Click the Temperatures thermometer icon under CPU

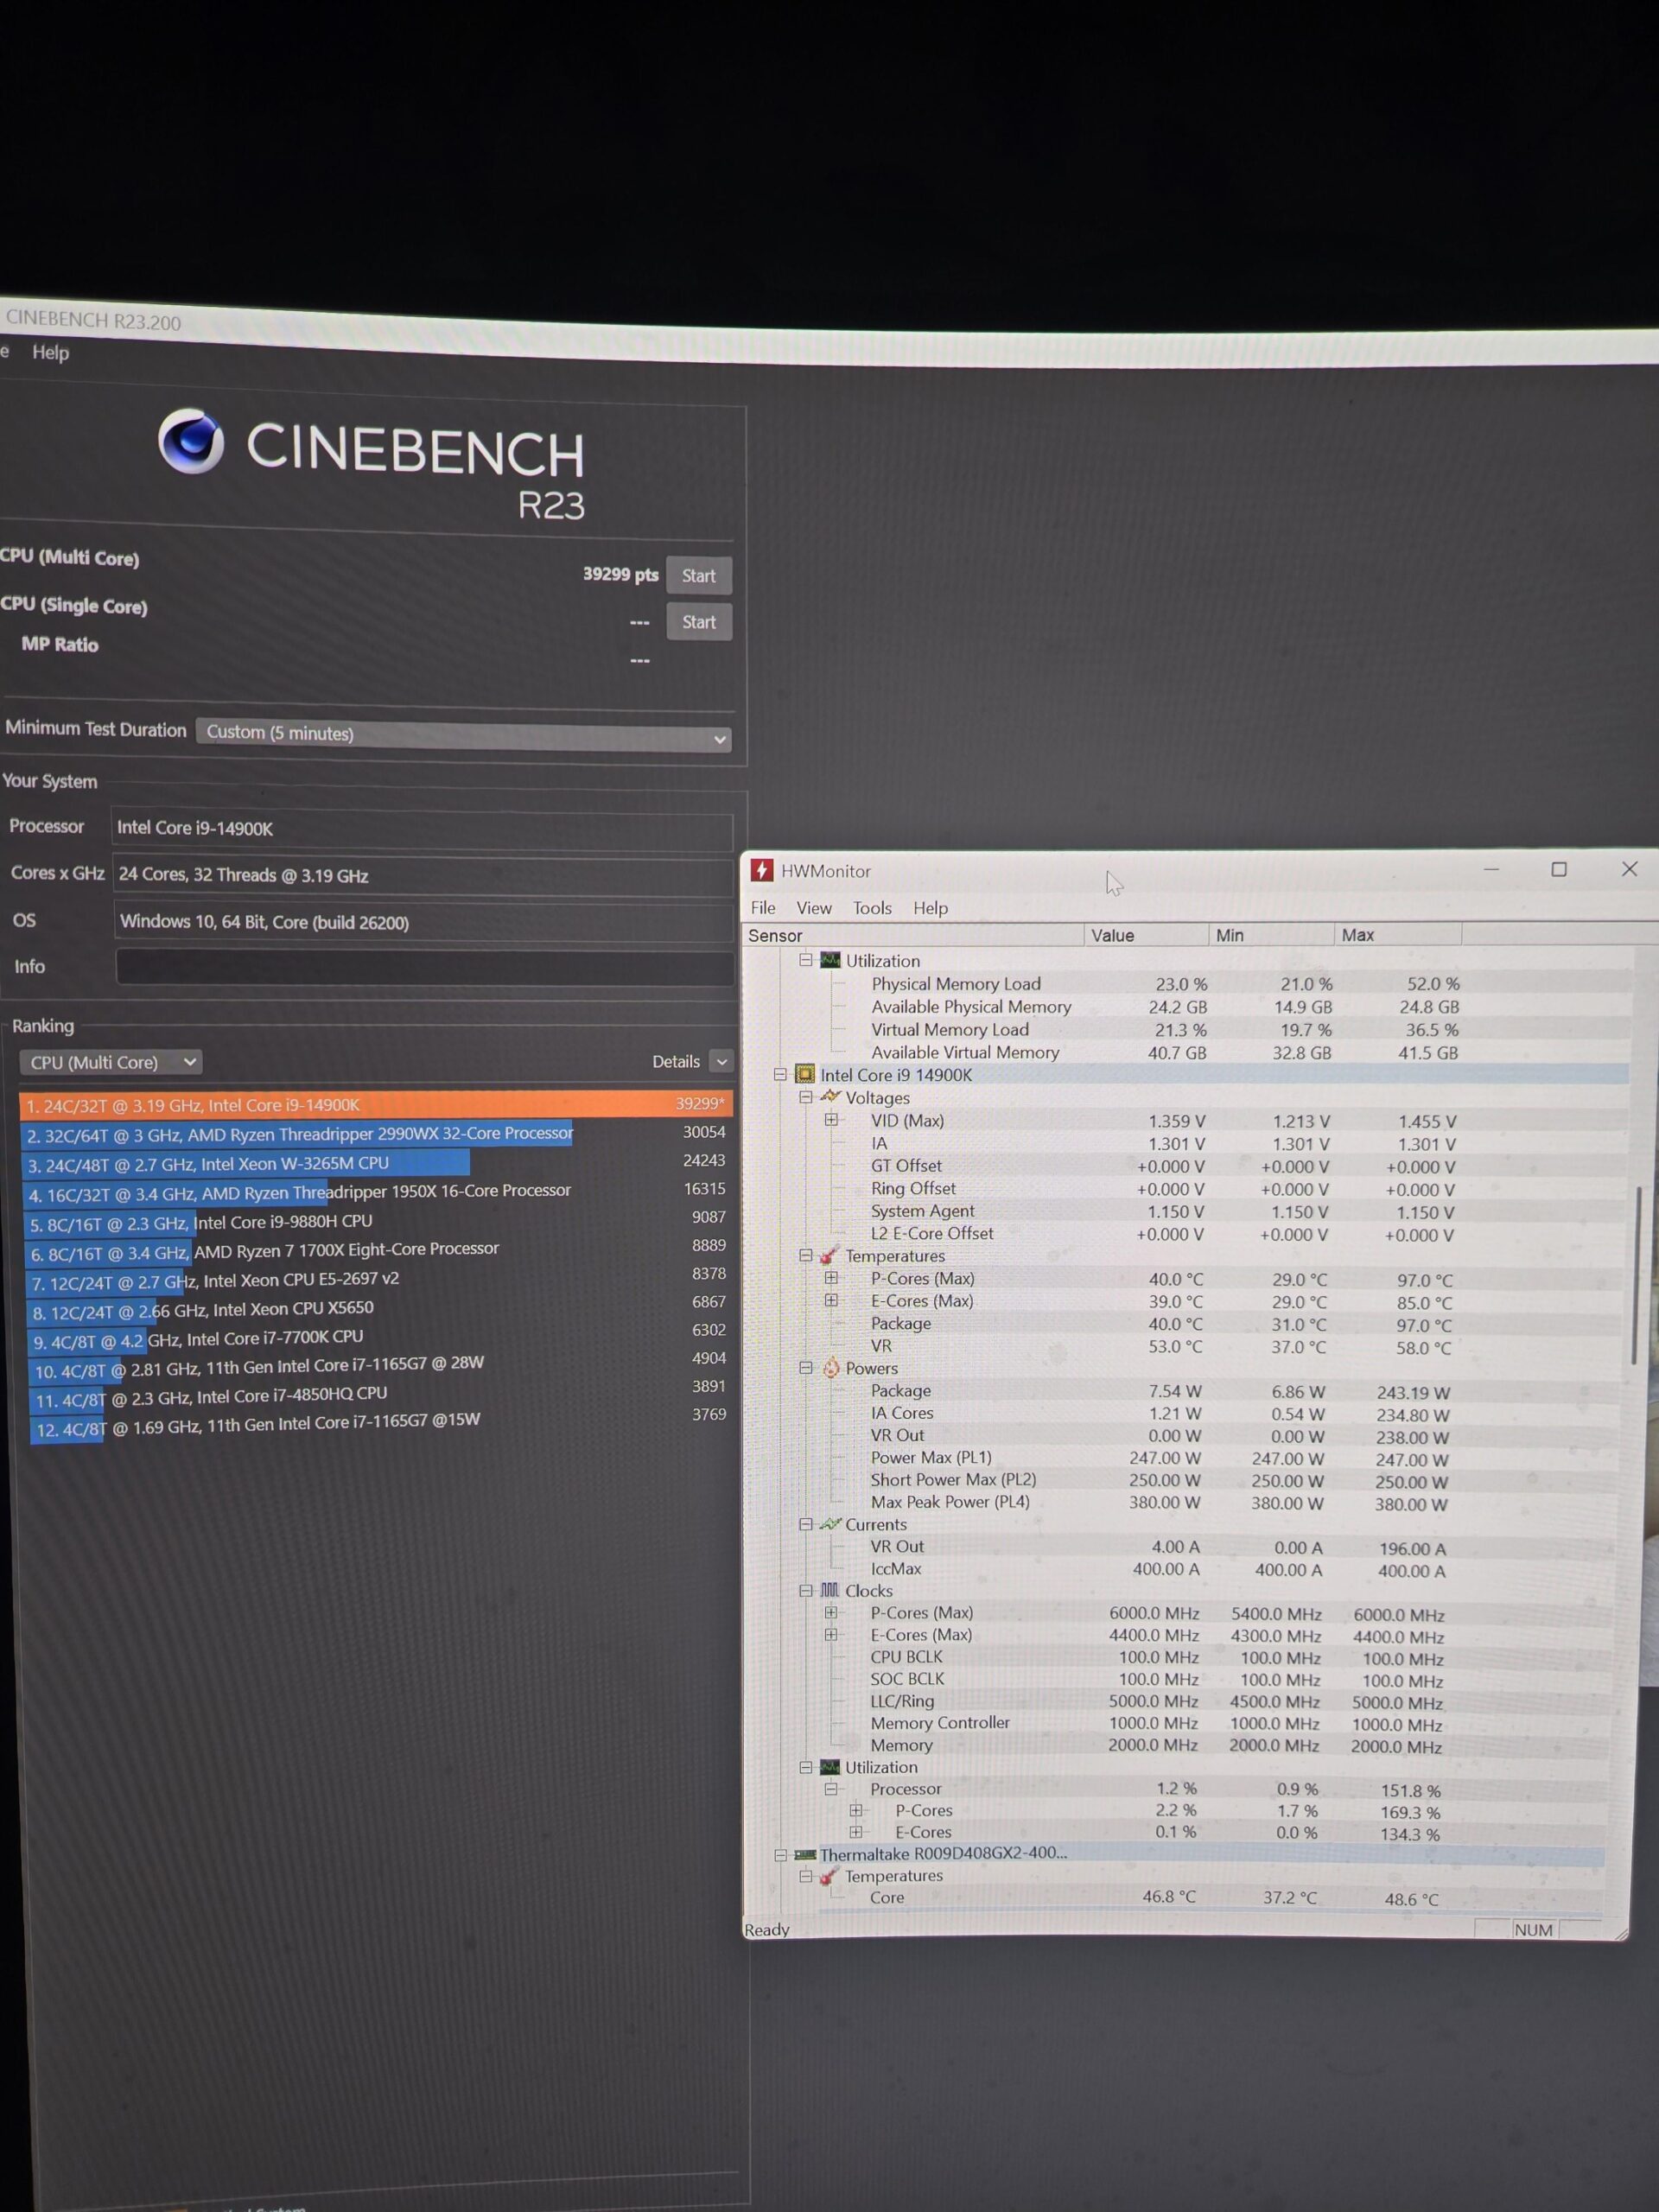pyautogui.click(x=828, y=1256)
